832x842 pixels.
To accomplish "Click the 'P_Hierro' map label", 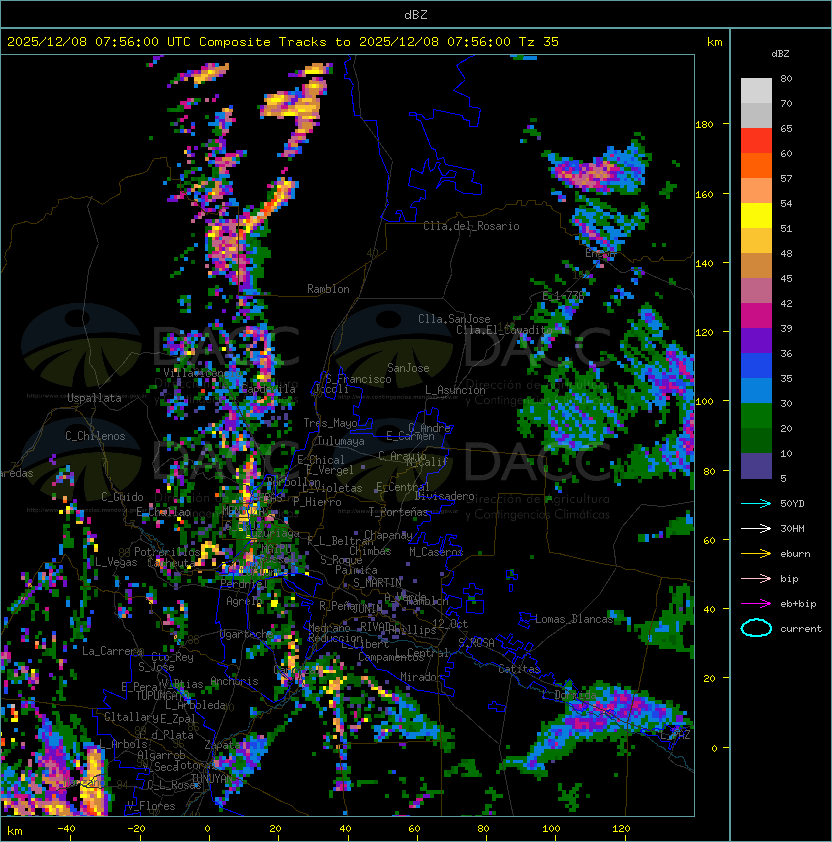I will click(x=317, y=502).
